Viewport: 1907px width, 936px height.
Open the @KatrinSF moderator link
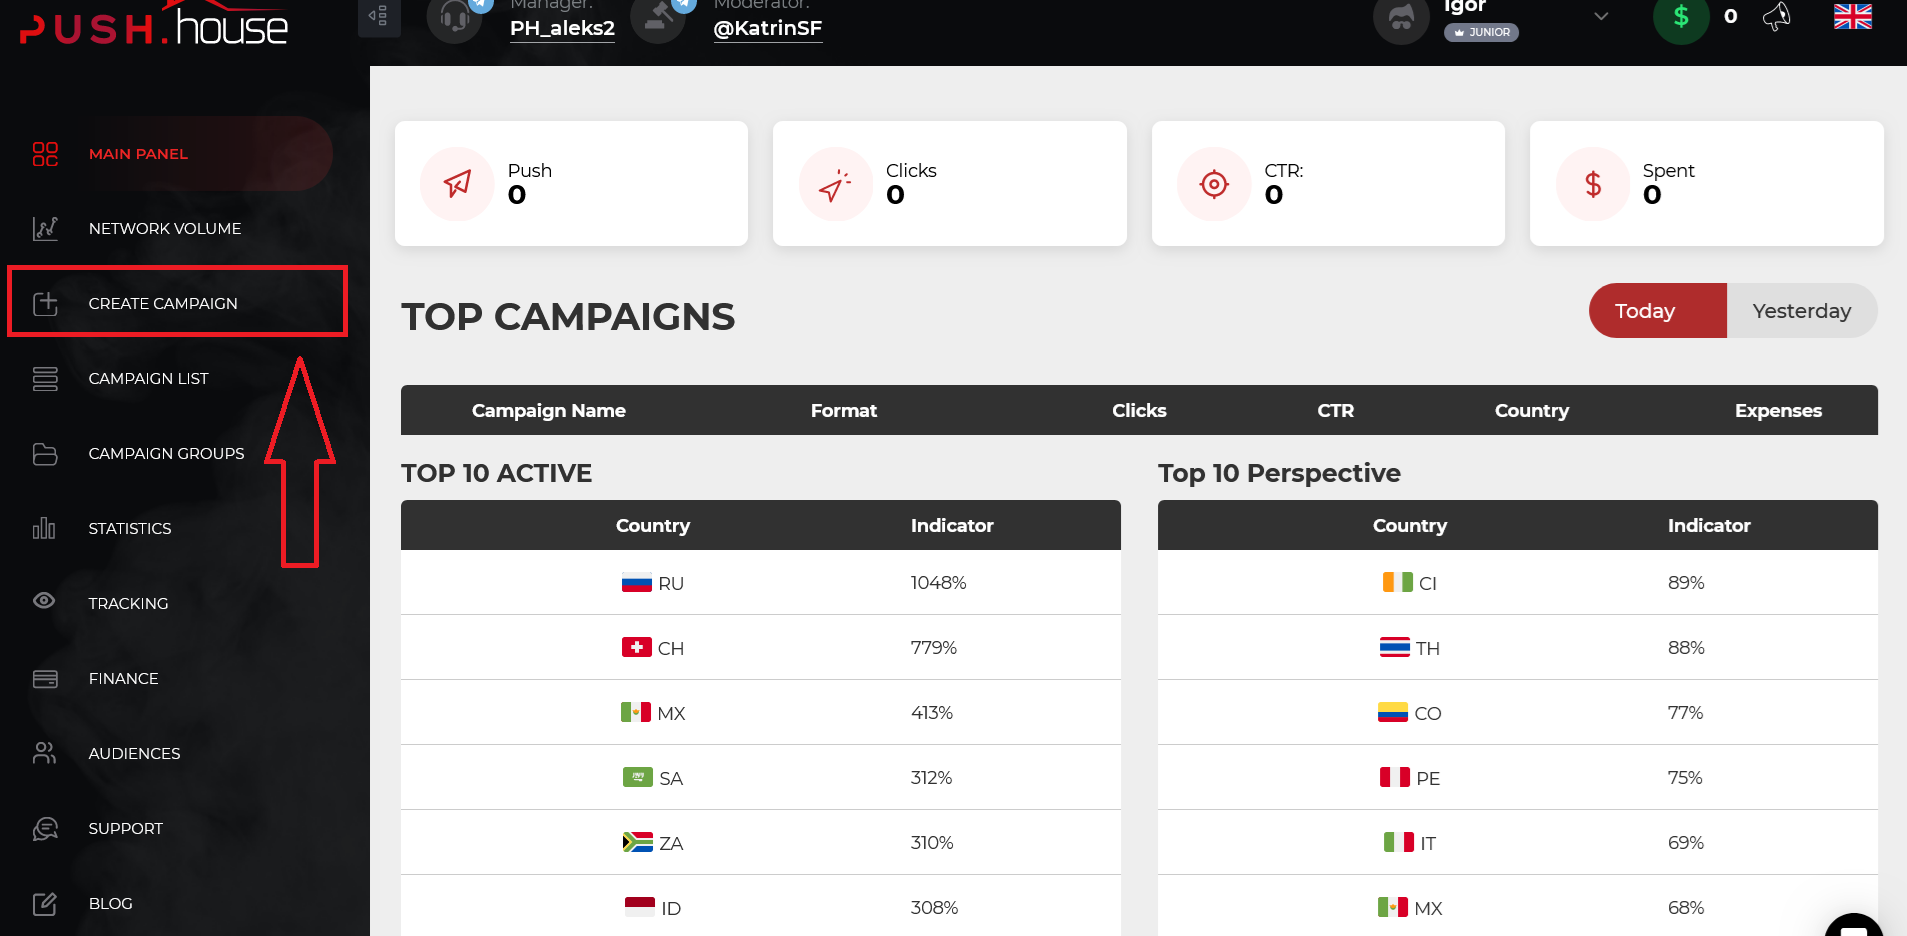click(x=767, y=28)
